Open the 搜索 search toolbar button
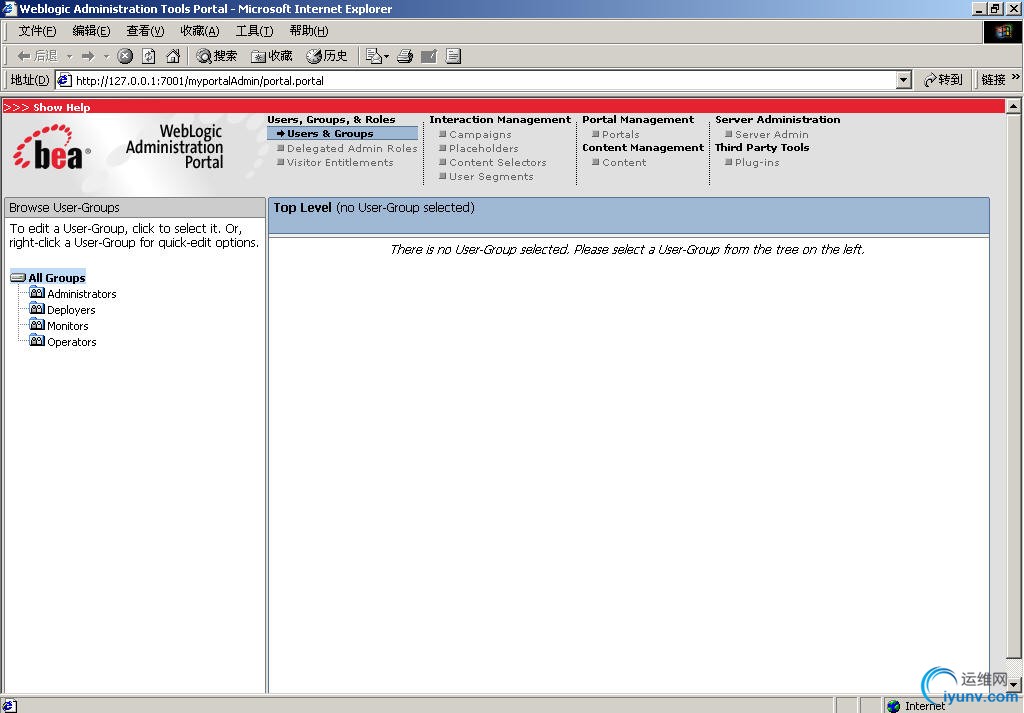Screen dimensions: 1024x713 pos(217,56)
